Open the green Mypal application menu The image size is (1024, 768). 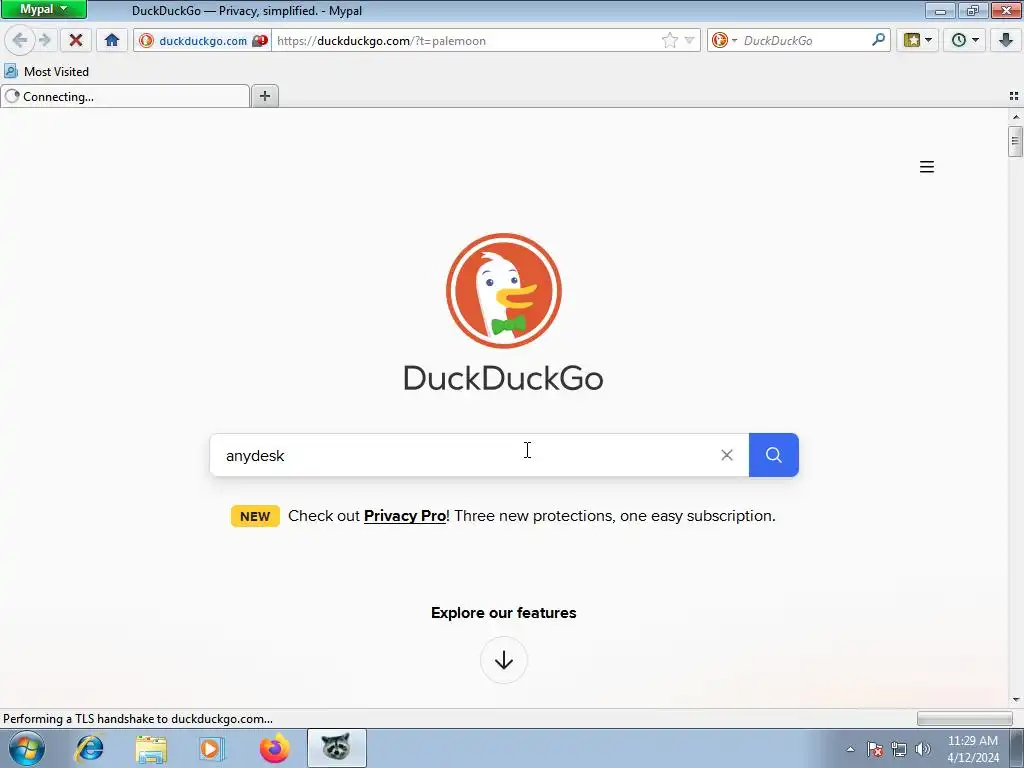coord(43,9)
